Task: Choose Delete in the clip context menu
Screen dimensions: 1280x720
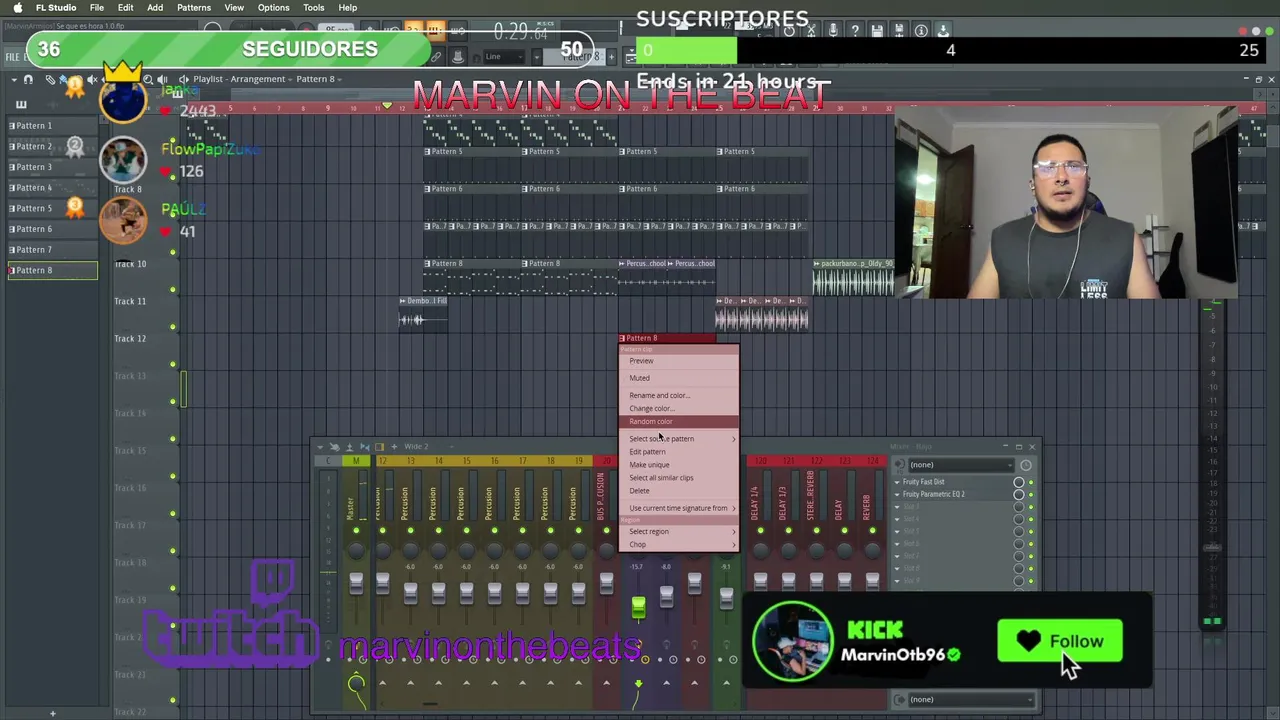Action: tap(679, 491)
